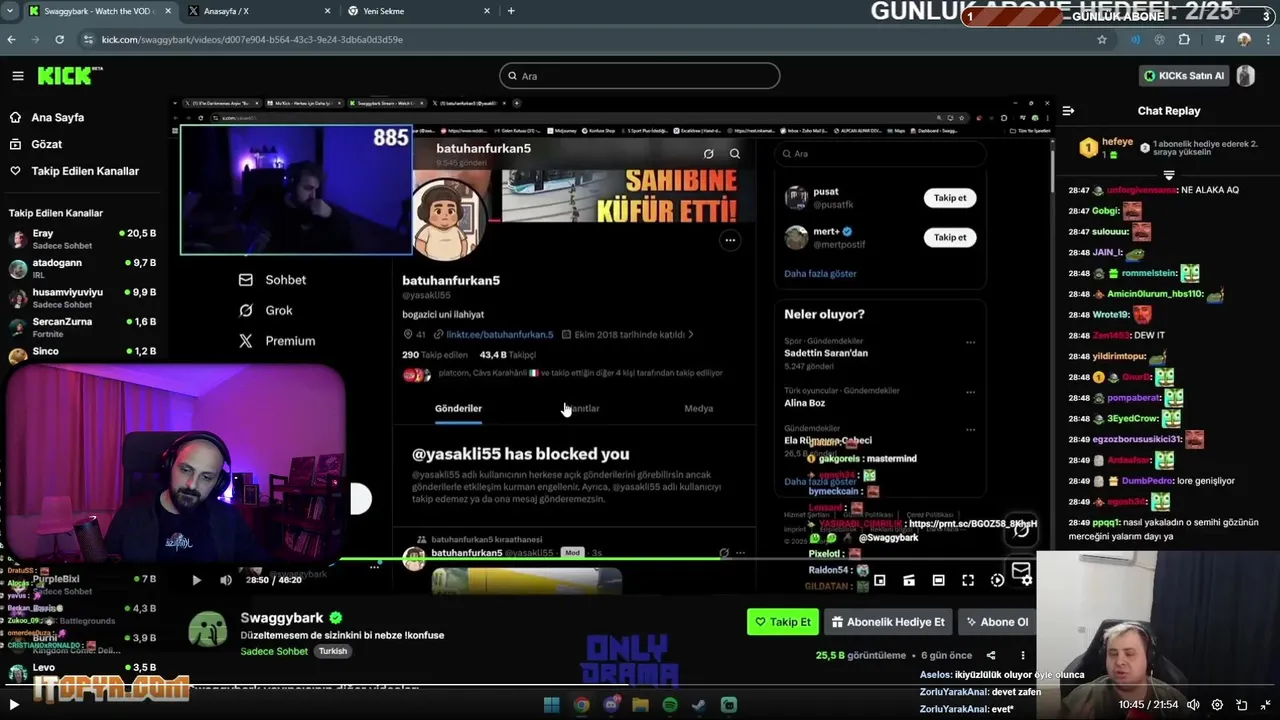Click the X profile search magnifier icon
Screen dimensions: 1280x720
pyautogui.click(x=735, y=153)
